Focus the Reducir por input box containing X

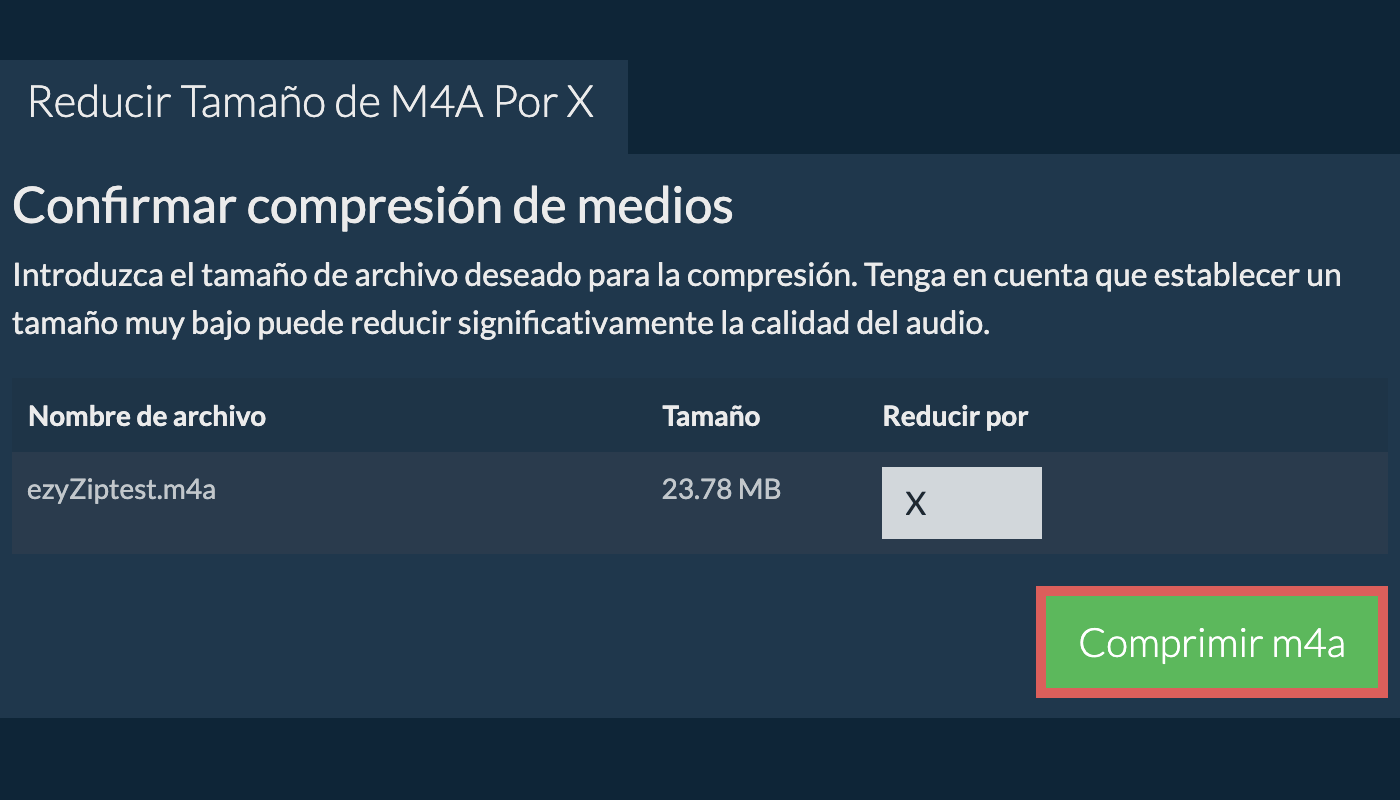point(962,503)
